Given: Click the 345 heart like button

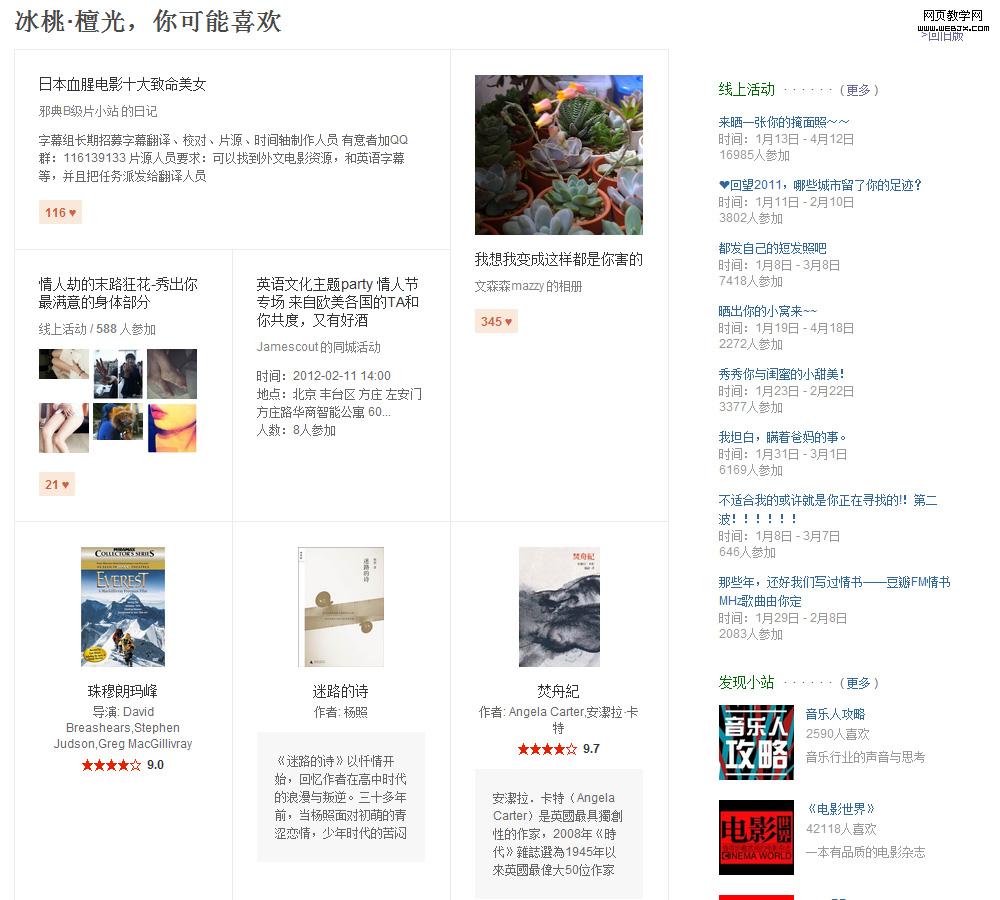Looking at the screenshot, I should [x=496, y=321].
